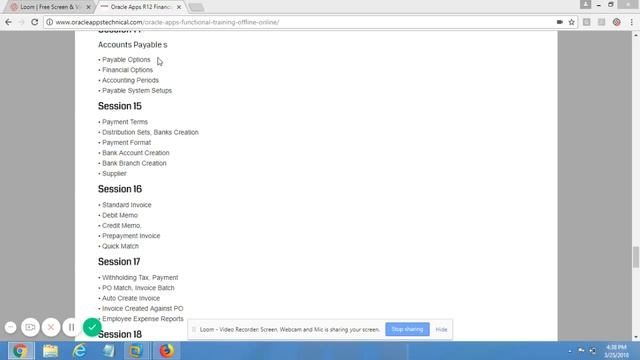Screen dimensions: 640x360
Task: Open the notepad-like taskbar application
Action: [x=108, y=351]
